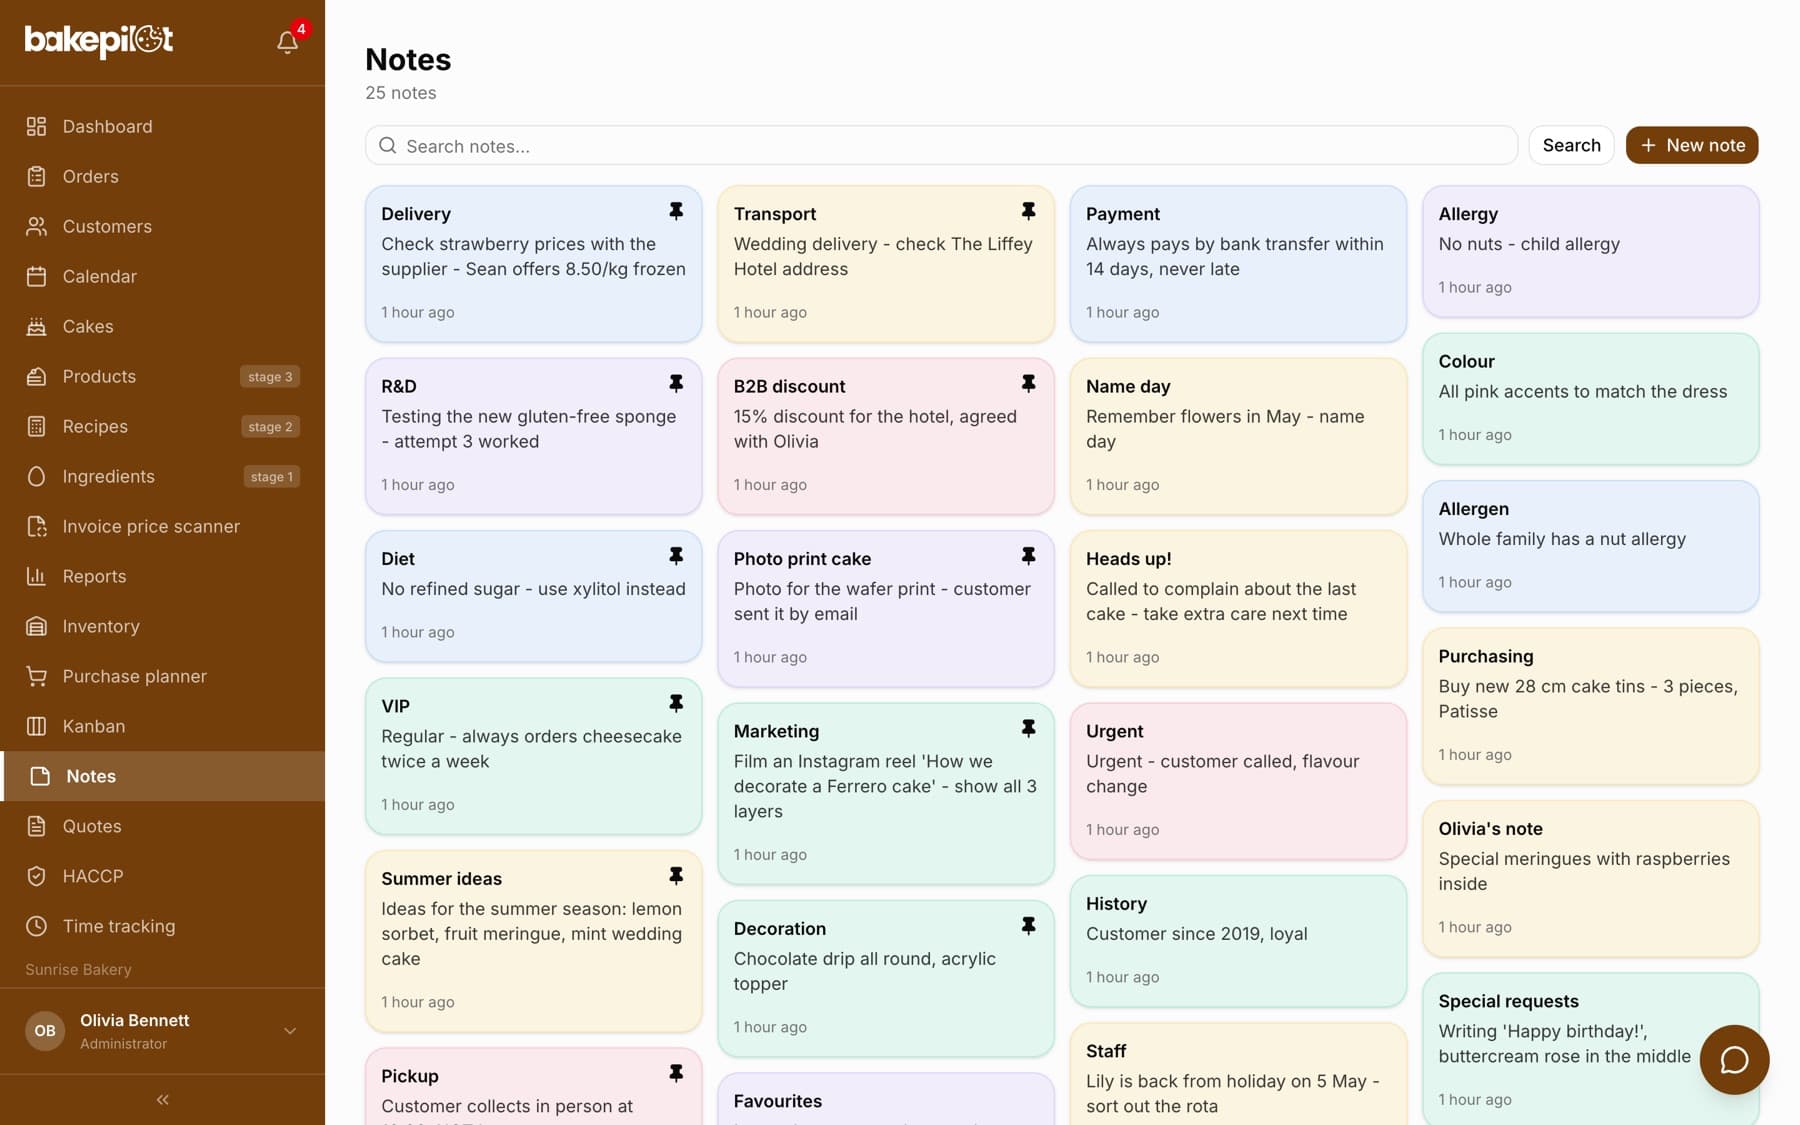
Task: Open the chat bubble widget
Action: (1734, 1060)
